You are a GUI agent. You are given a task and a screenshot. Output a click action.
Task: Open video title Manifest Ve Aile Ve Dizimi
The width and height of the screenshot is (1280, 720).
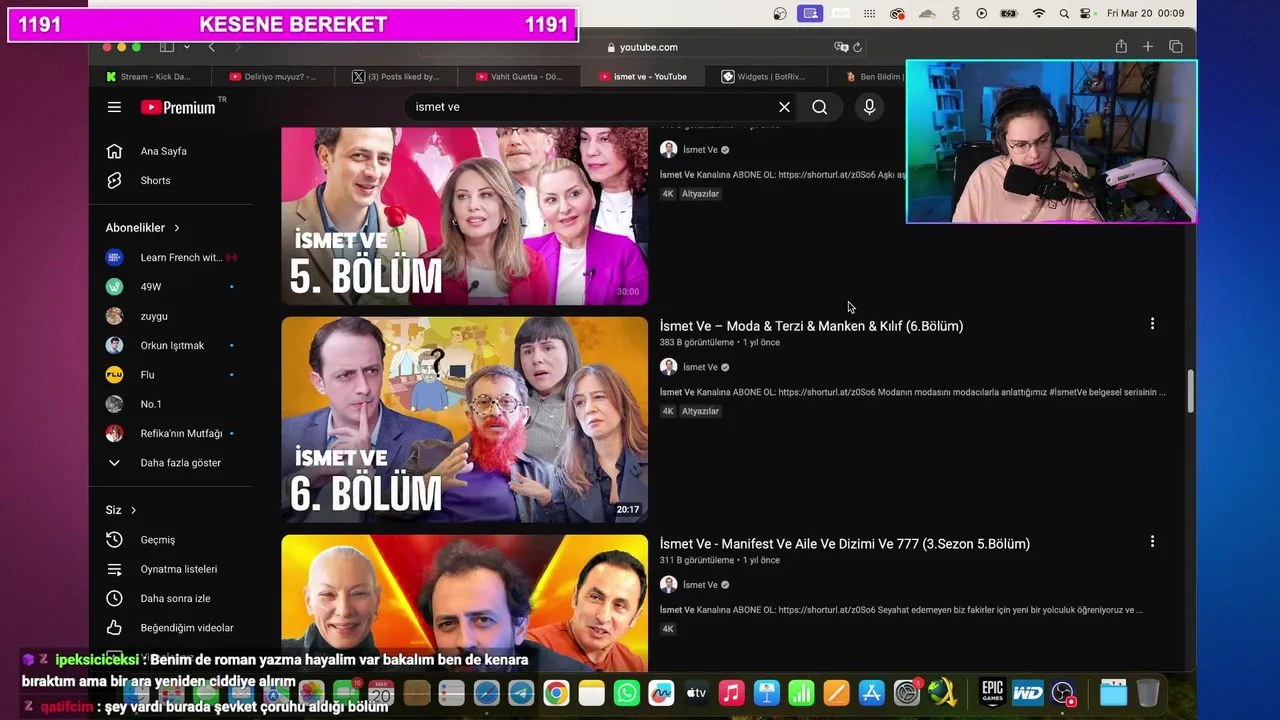[x=844, y=544]
